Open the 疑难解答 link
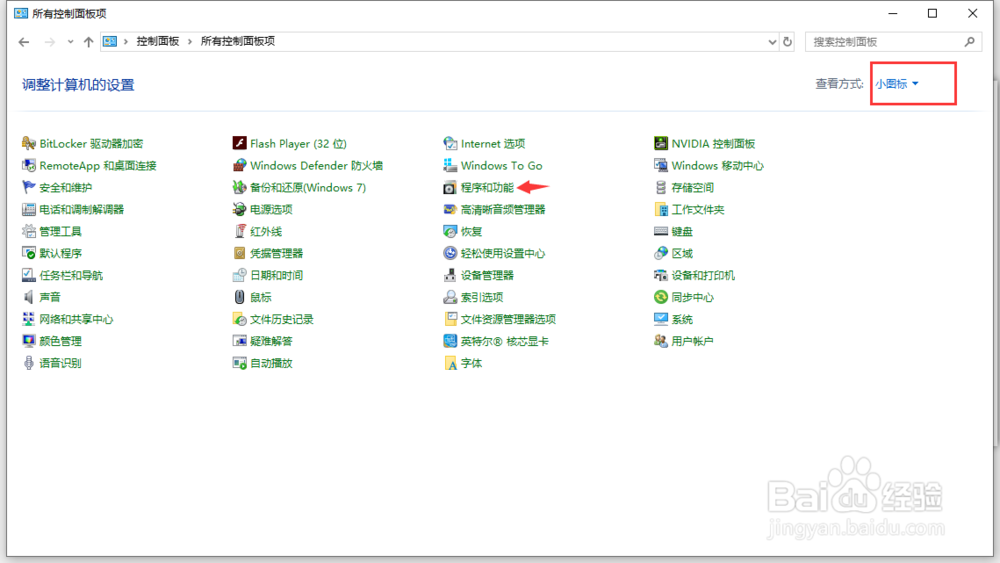Screen dimensions: 1000x563 [271, 341]
